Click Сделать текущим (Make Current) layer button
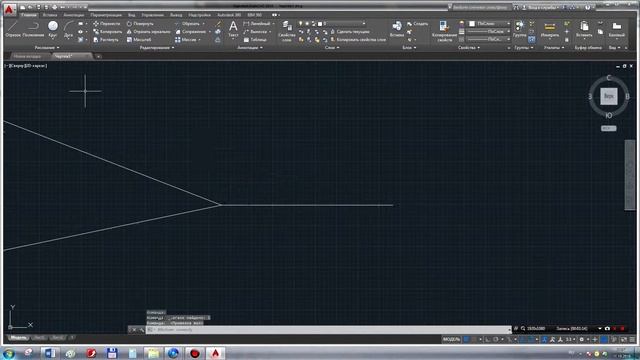 [x=350, y=31]
